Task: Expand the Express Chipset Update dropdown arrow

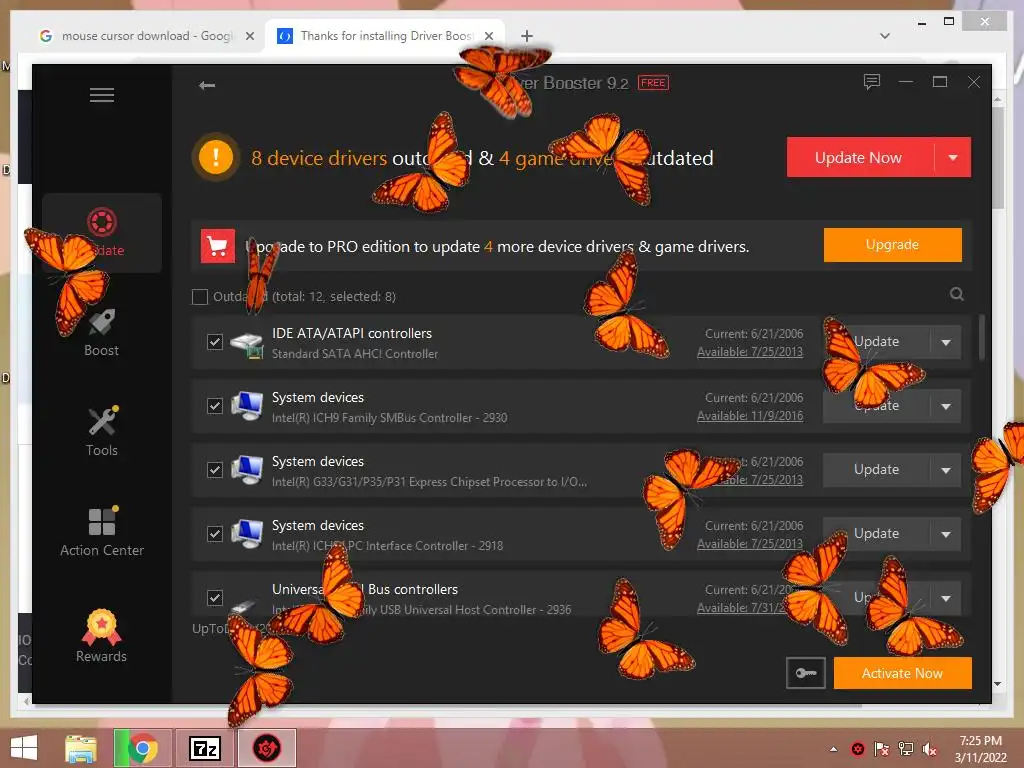Action: (x=946, y=470)
